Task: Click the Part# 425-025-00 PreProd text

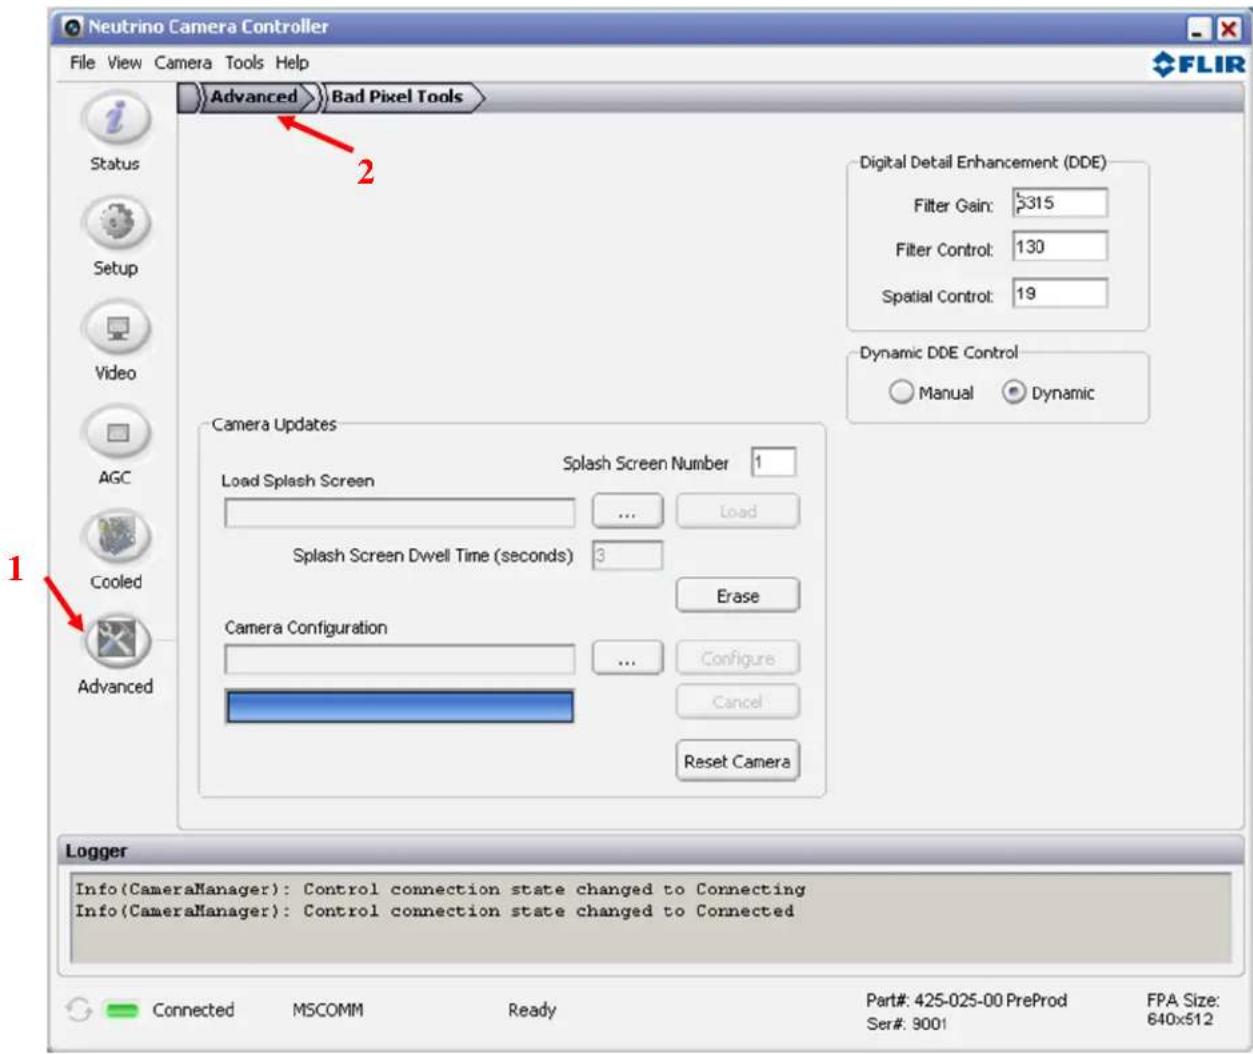Action: point(966,1000)
